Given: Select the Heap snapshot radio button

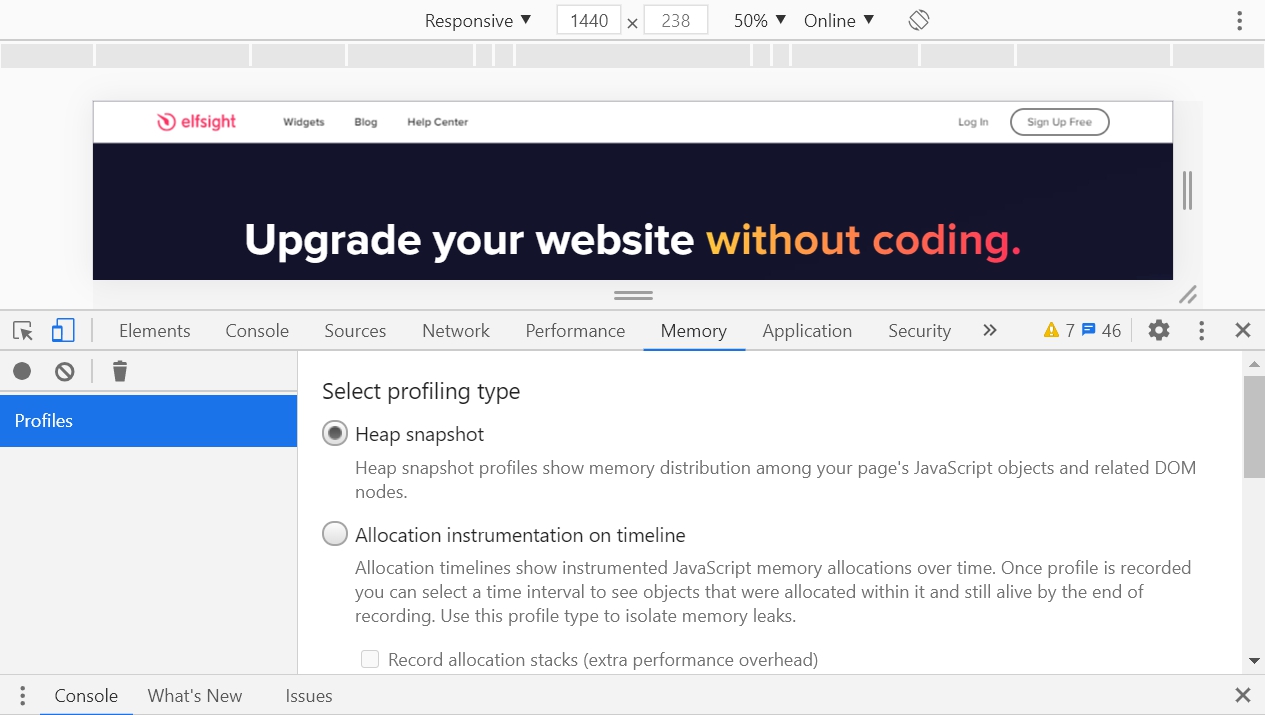Looking at the screenshot, I should 335,433.
